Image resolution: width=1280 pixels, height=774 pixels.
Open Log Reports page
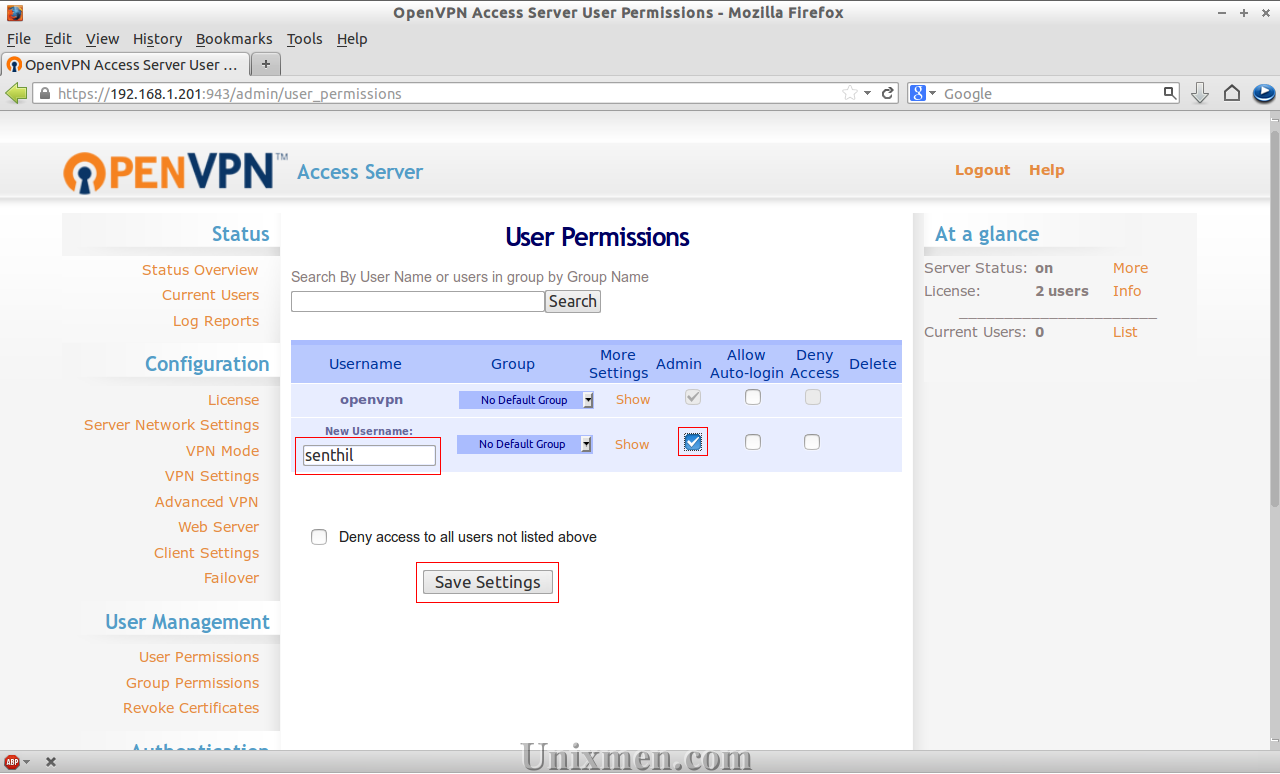216,321
